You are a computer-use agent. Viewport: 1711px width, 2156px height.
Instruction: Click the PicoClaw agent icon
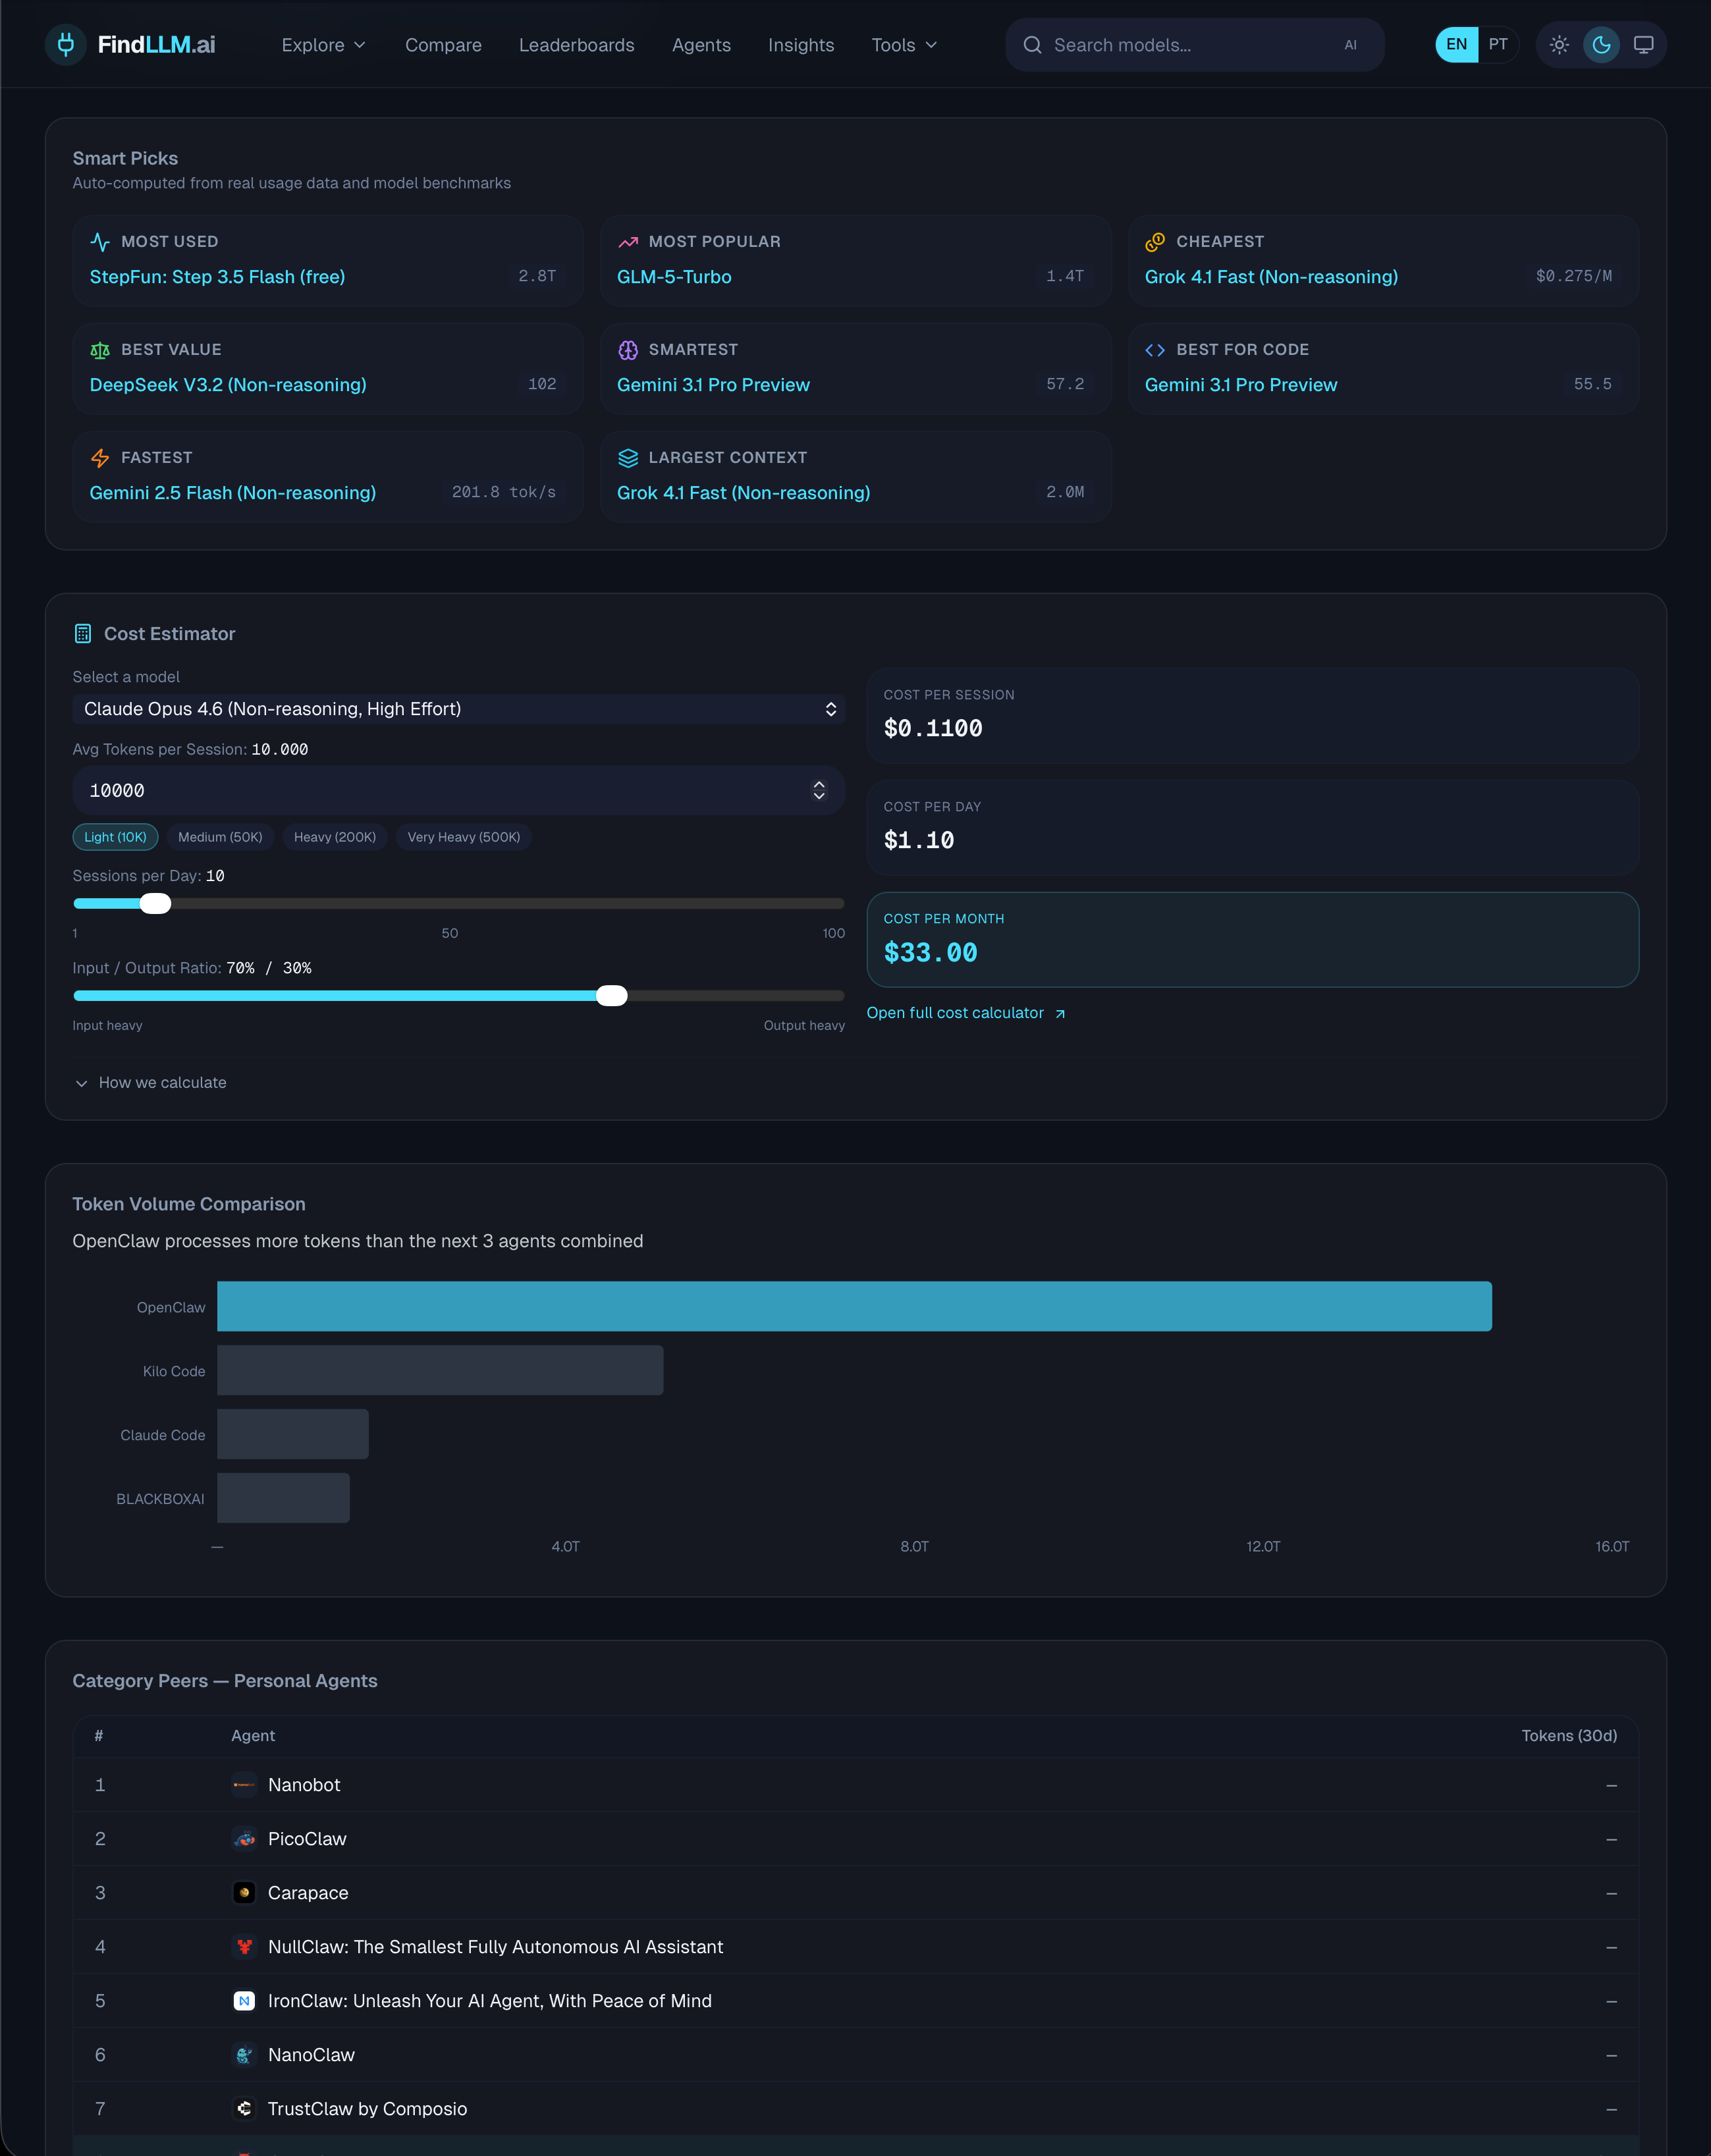pos(244,1839)
